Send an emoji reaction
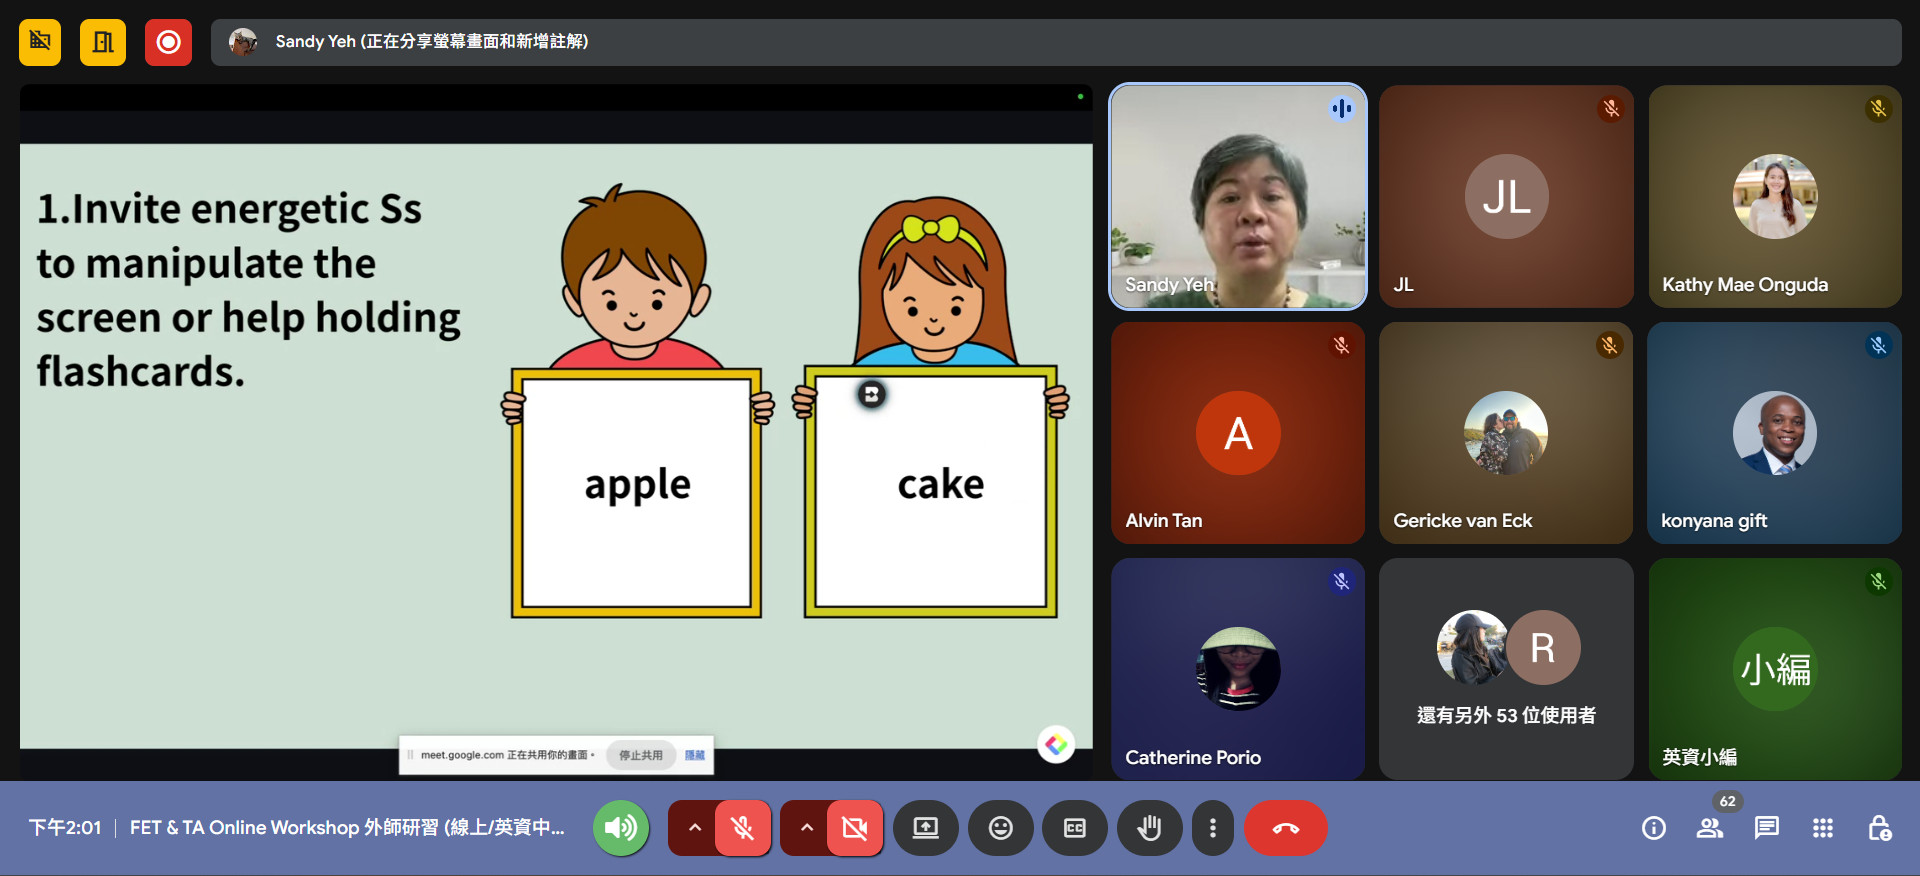The image size is (1920, 876). click(x=1000, y=828)
